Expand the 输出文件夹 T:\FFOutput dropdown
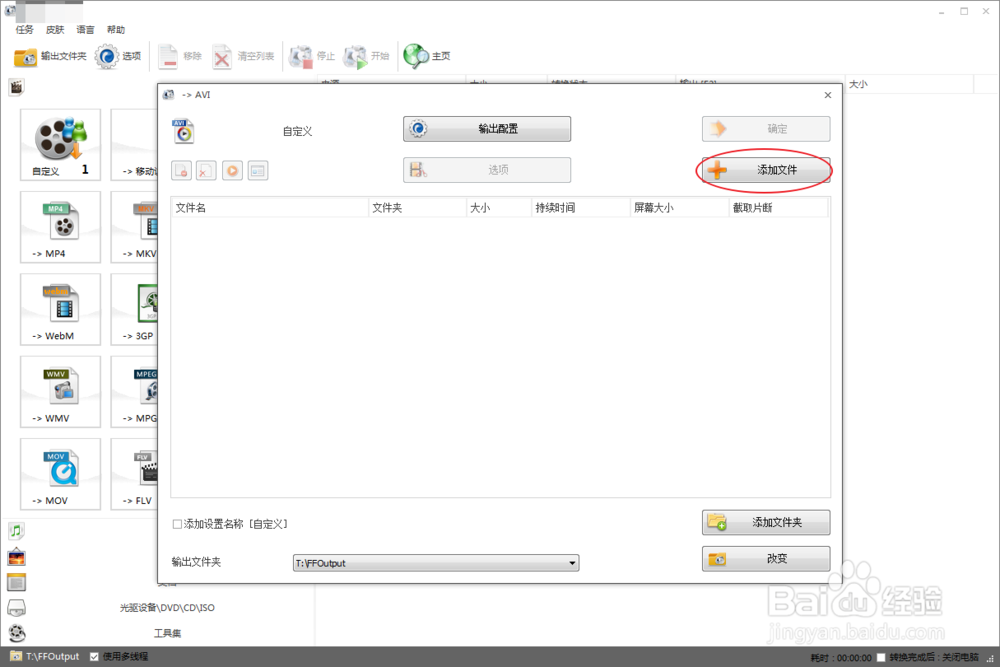 (572, 563)
